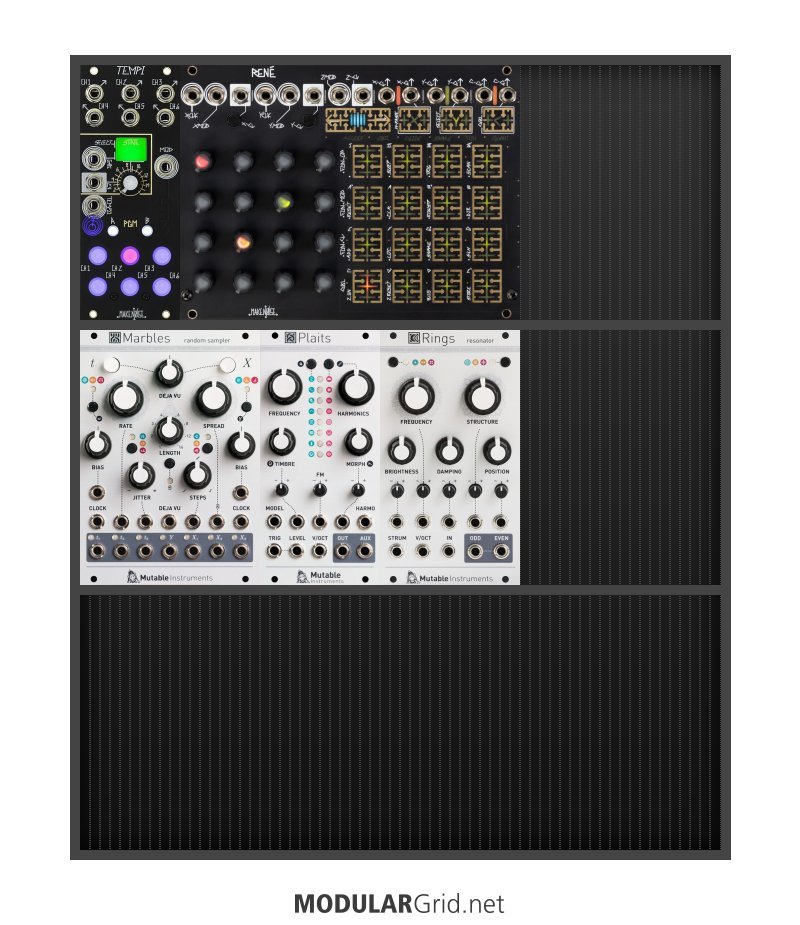Adjust the left BIAS knob on Marbles
This screenshot has height=925, width=800.
97,445
